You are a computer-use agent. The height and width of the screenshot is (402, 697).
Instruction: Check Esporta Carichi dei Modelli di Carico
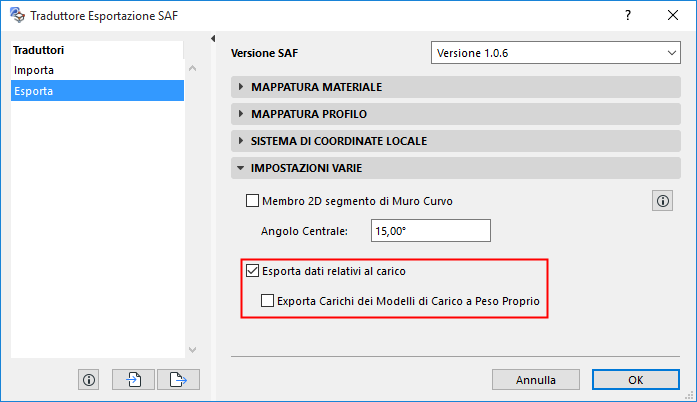(x=267, y=299)
